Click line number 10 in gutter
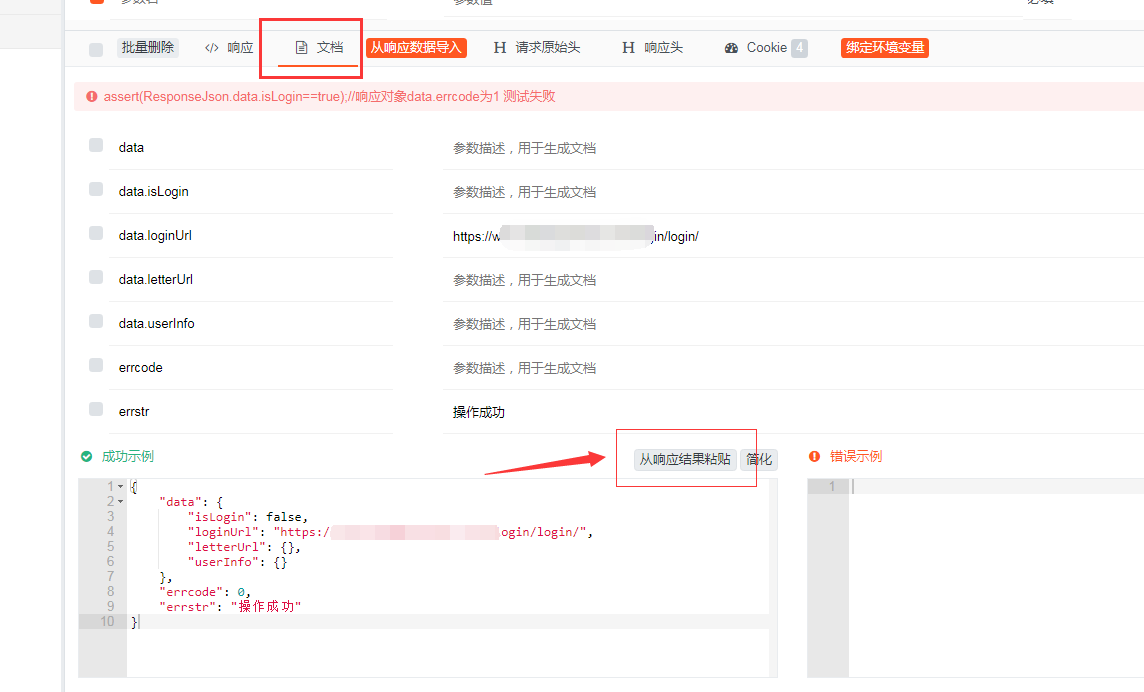 pos(107,621)
